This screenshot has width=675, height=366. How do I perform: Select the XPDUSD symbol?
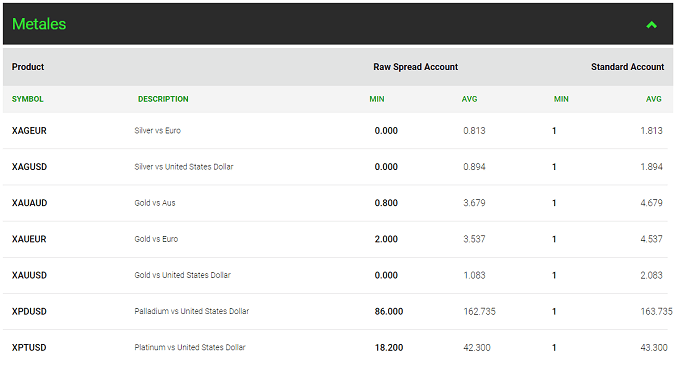pos(29,311)
